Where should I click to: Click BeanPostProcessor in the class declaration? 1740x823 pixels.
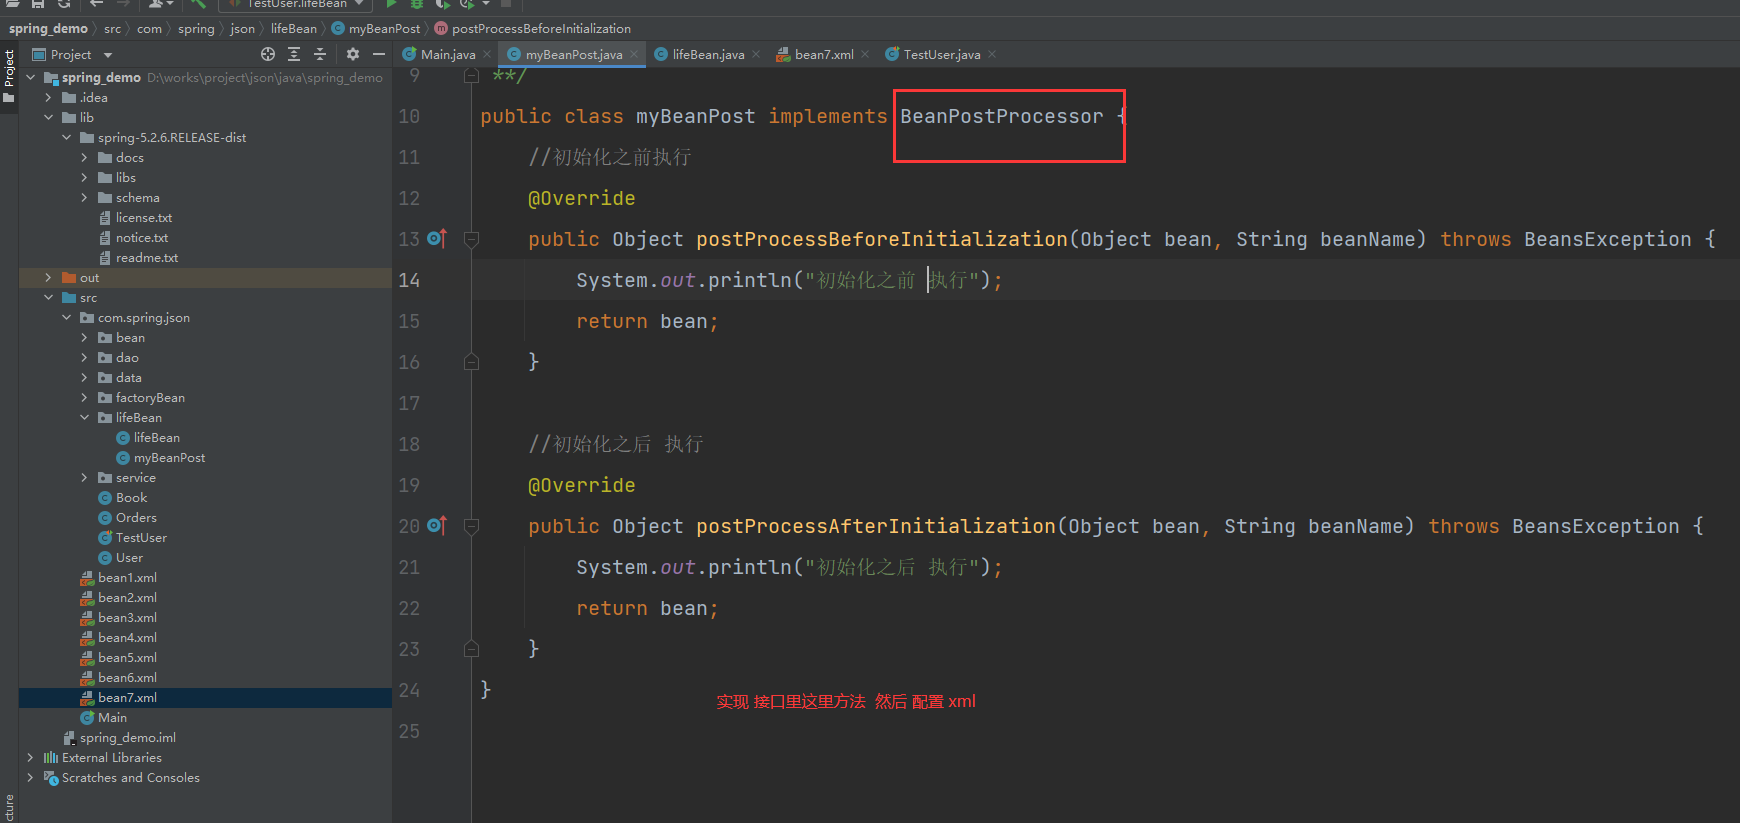point(1001,116)
